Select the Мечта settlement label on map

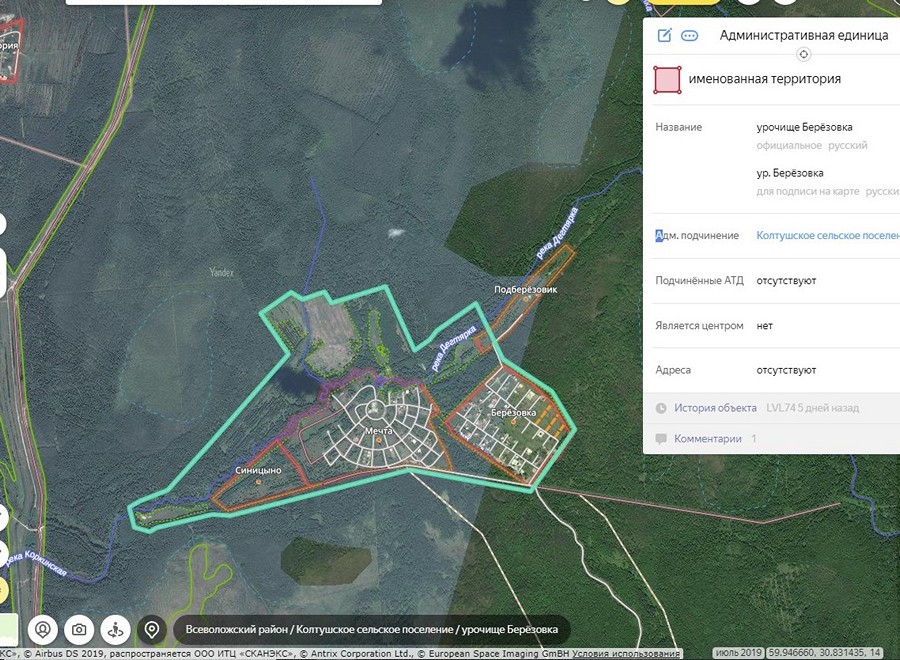(379, 431)
